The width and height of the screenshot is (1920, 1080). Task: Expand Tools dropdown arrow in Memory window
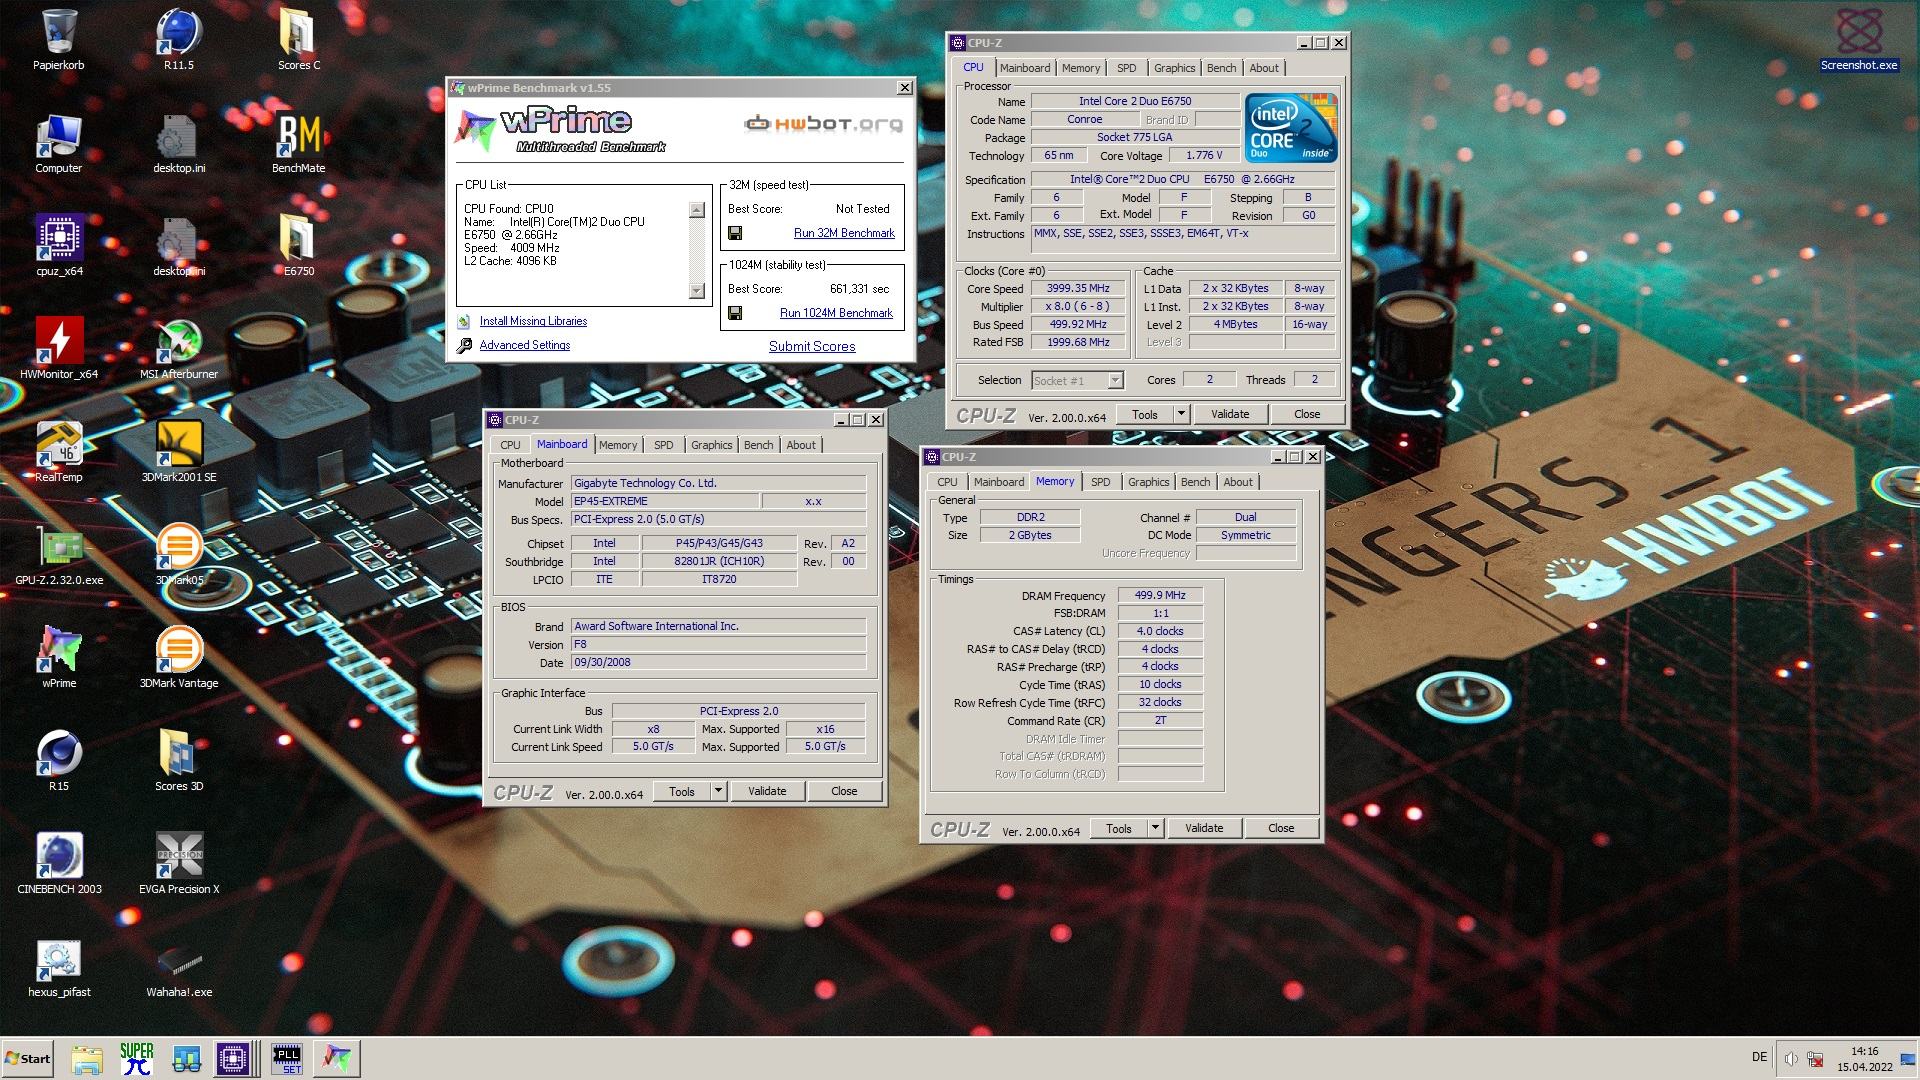[1154, 828]
